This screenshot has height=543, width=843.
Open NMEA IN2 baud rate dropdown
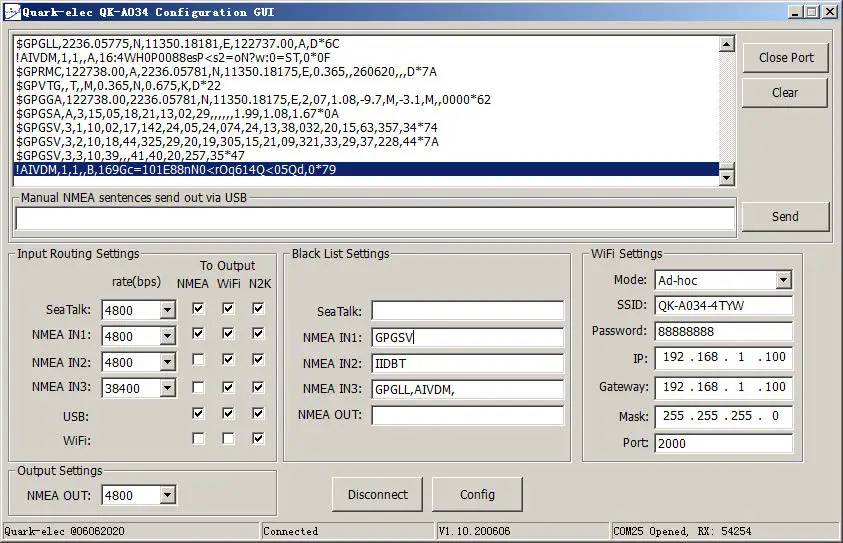(168, 362)
